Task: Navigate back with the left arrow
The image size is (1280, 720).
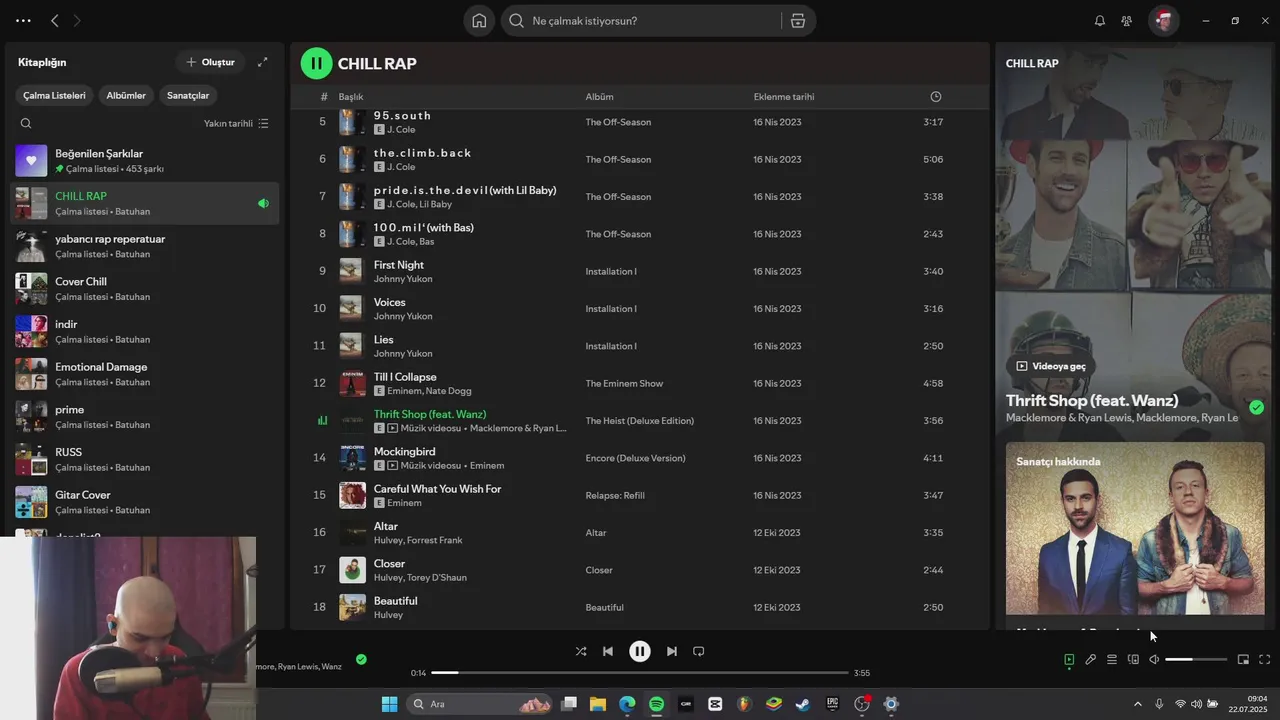Action: pyautogui.click(x=55, y=21)
